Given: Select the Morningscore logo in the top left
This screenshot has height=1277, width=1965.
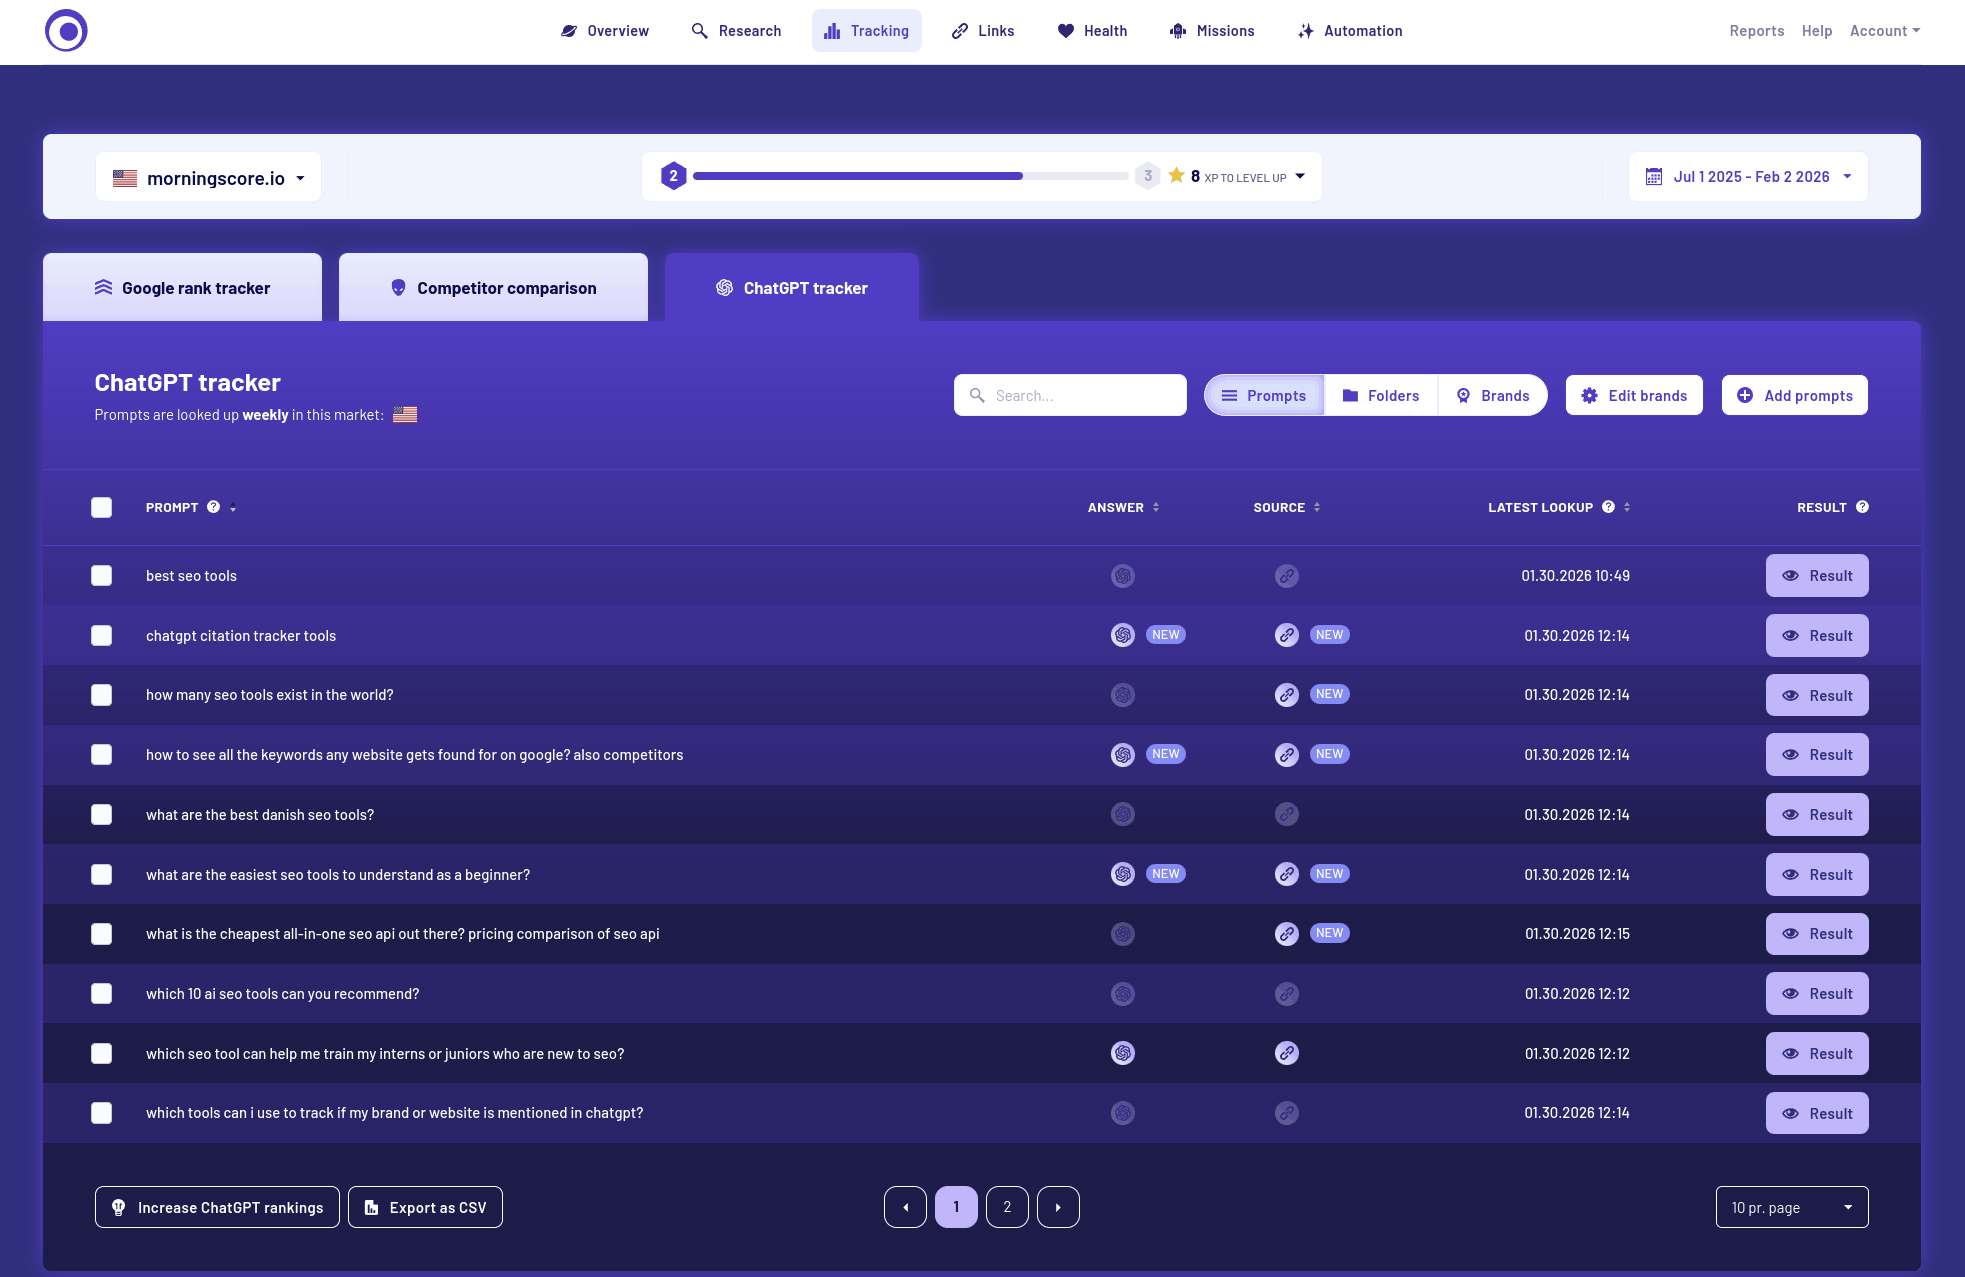Looking at the screenshot, I should [66, 31].
